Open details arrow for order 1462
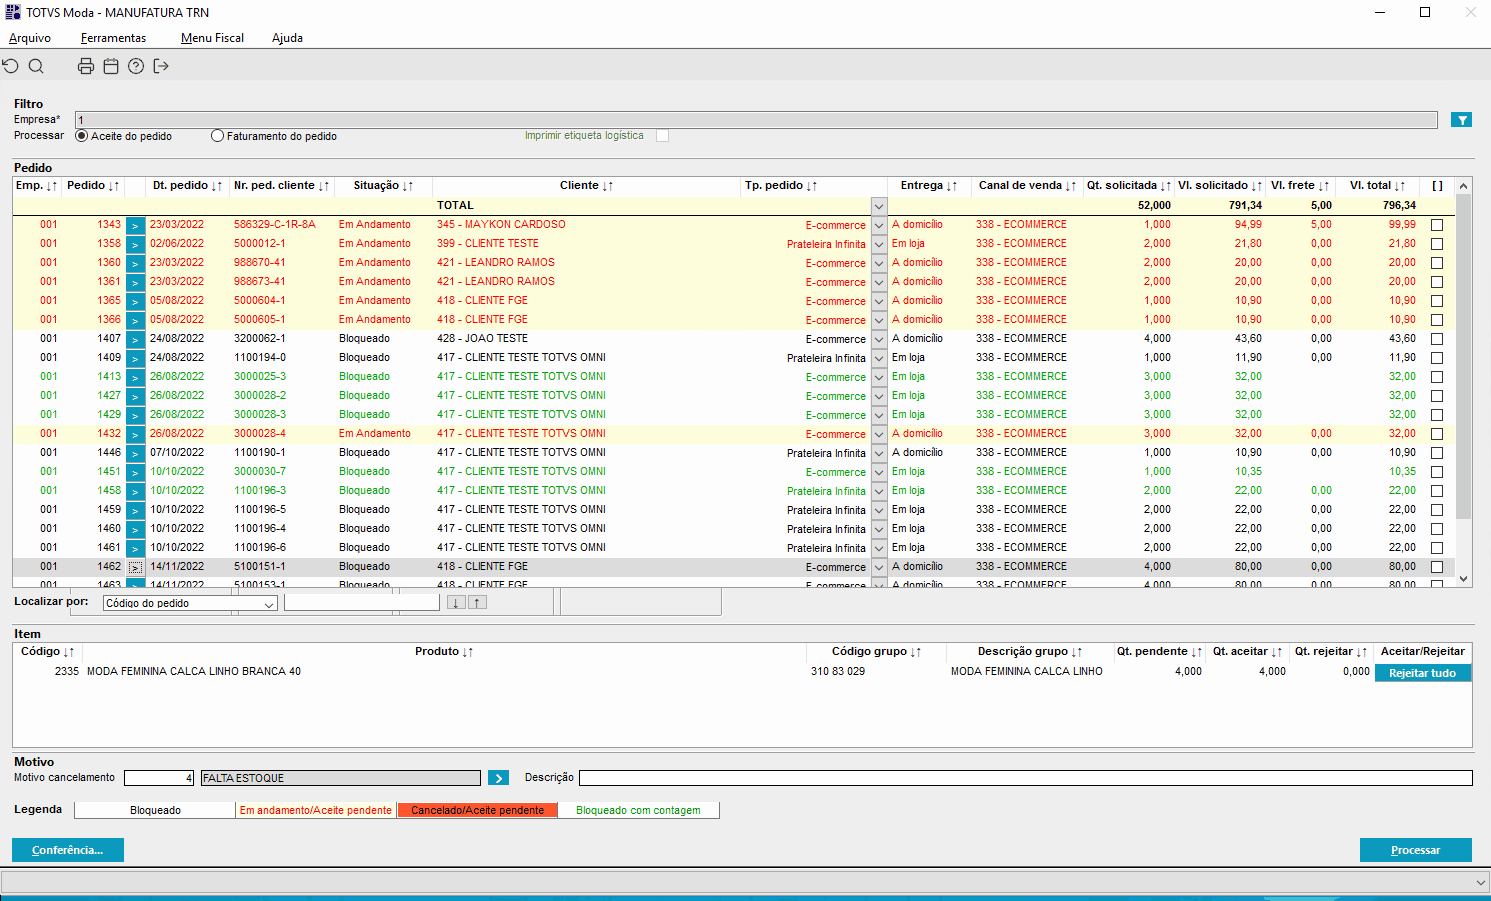This screenshot has height=901, width=1491. click(x=135, y=567)
